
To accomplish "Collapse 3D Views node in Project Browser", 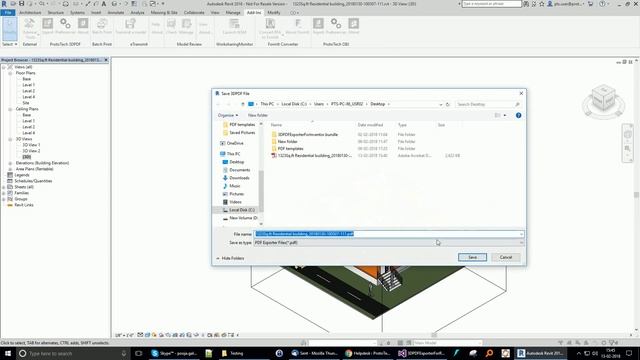I will click(10, 139).
